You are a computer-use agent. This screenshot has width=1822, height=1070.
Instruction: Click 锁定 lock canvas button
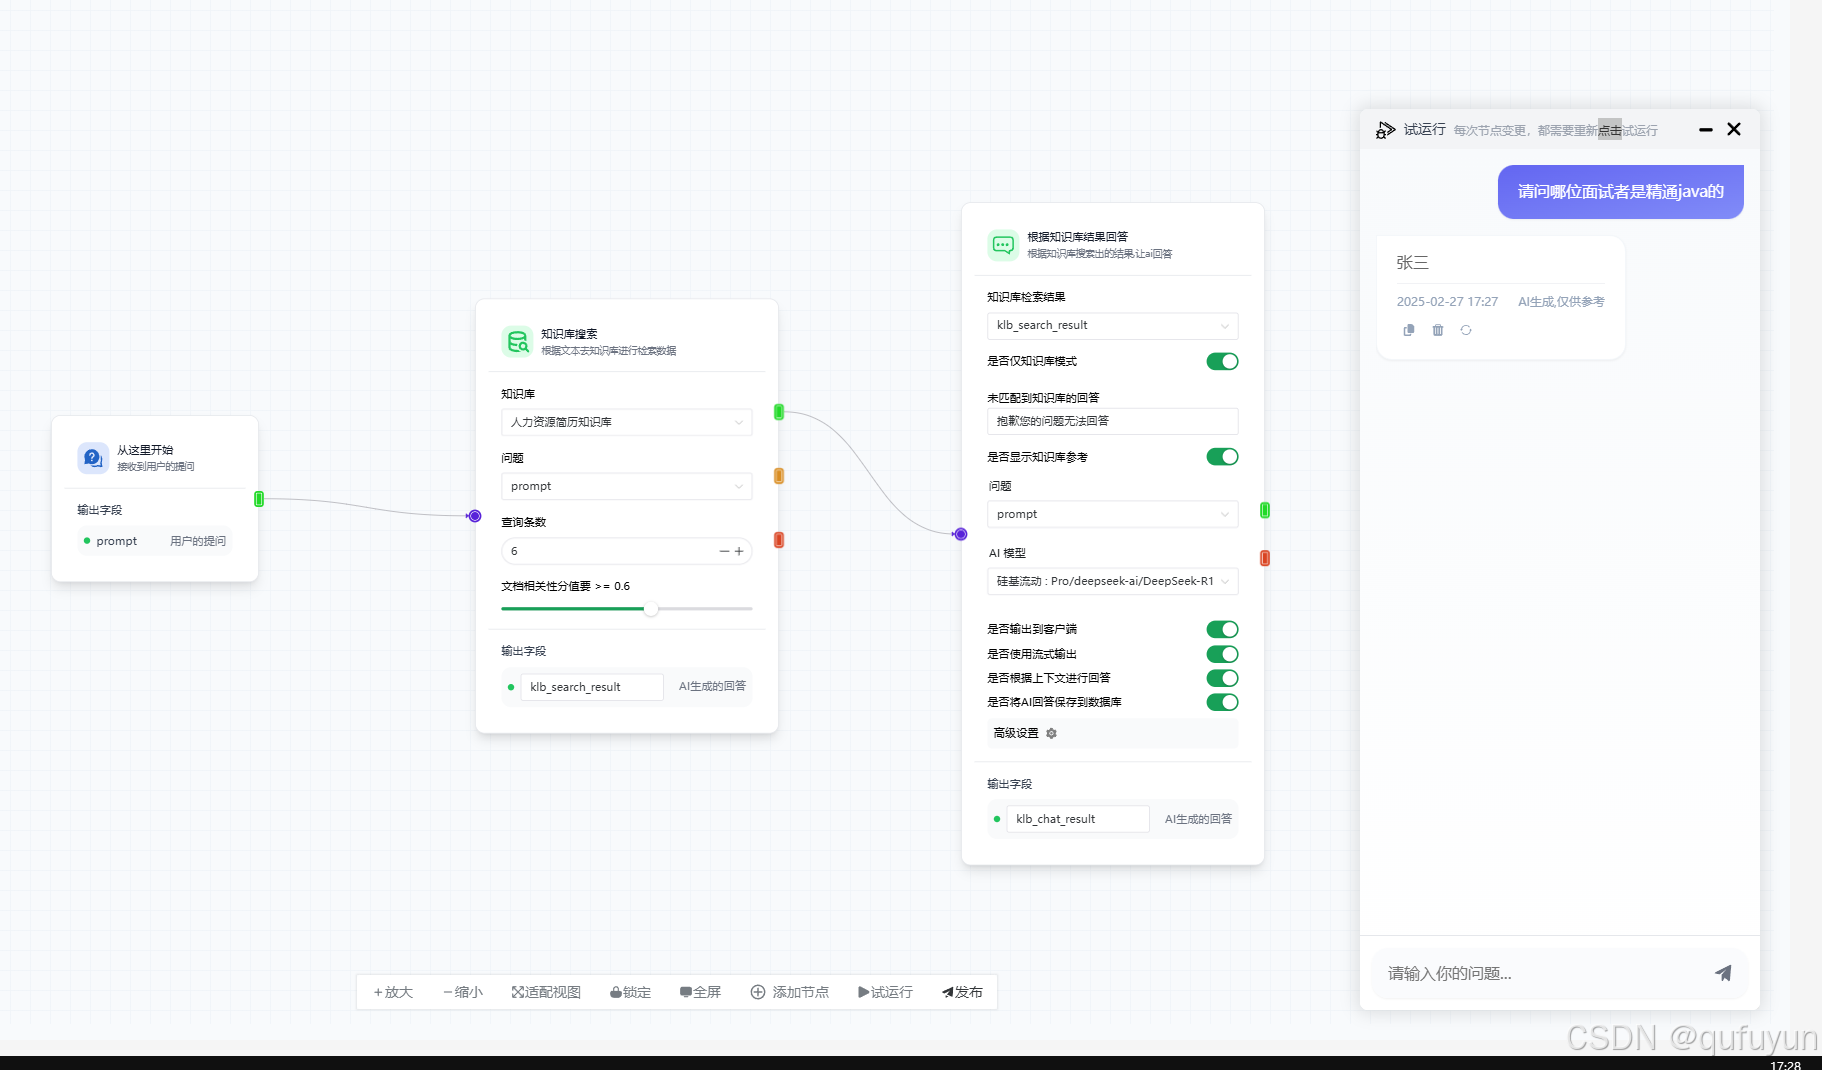(x=630, y=992)
